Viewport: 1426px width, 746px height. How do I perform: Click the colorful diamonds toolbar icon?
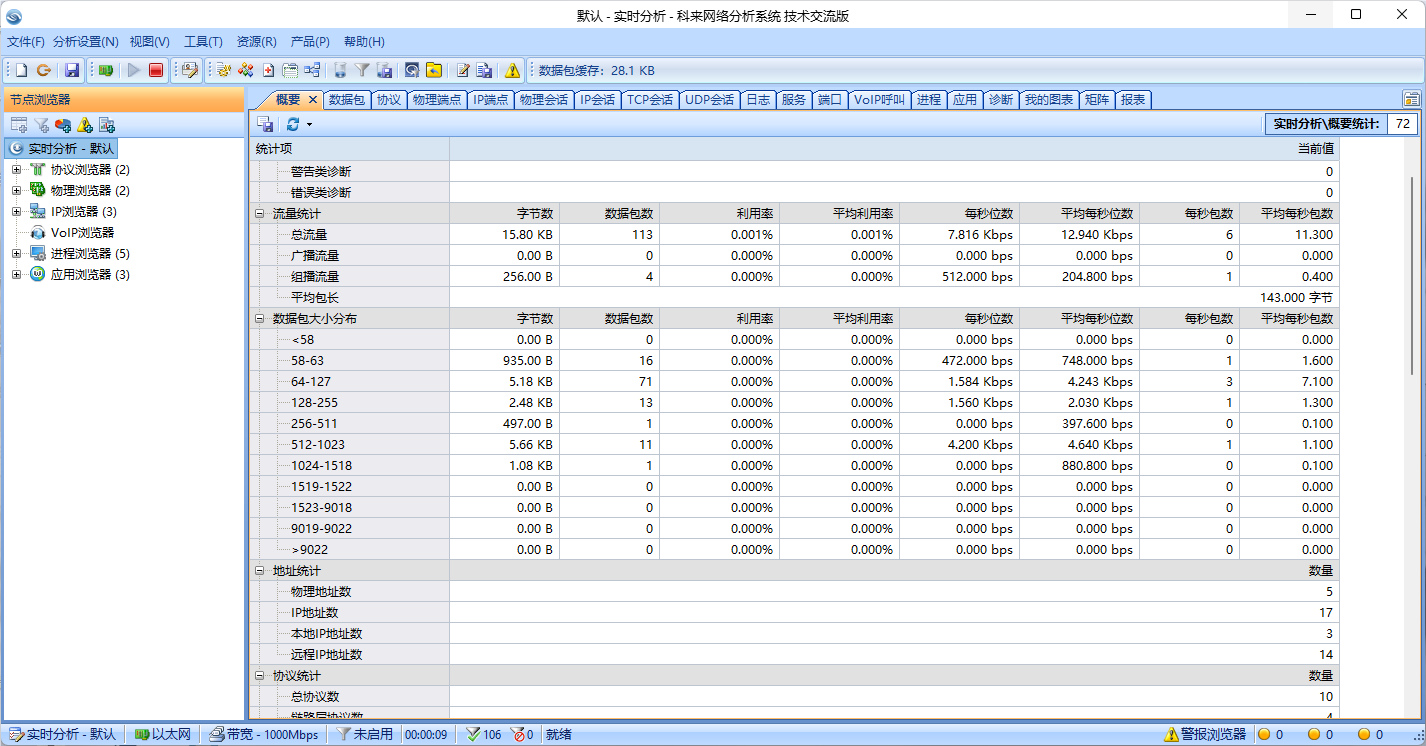click(245, 70)
